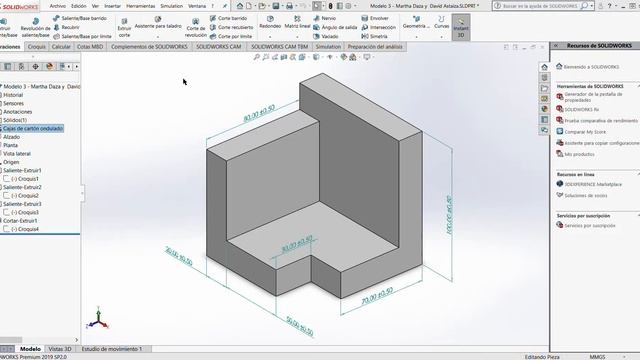Apply the Redondeo fillet tool

[270, 22]
